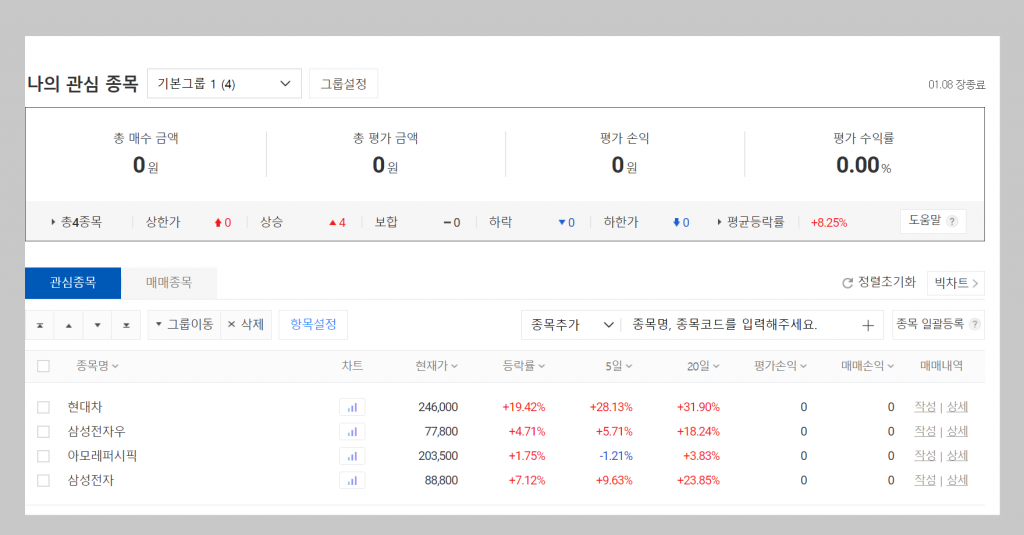Image resolution: width=1024 pixels, height=535 pixels.
Task: Tick the checkbox next to 아모레퍼시픽
Action: click(x=43, y=456)
